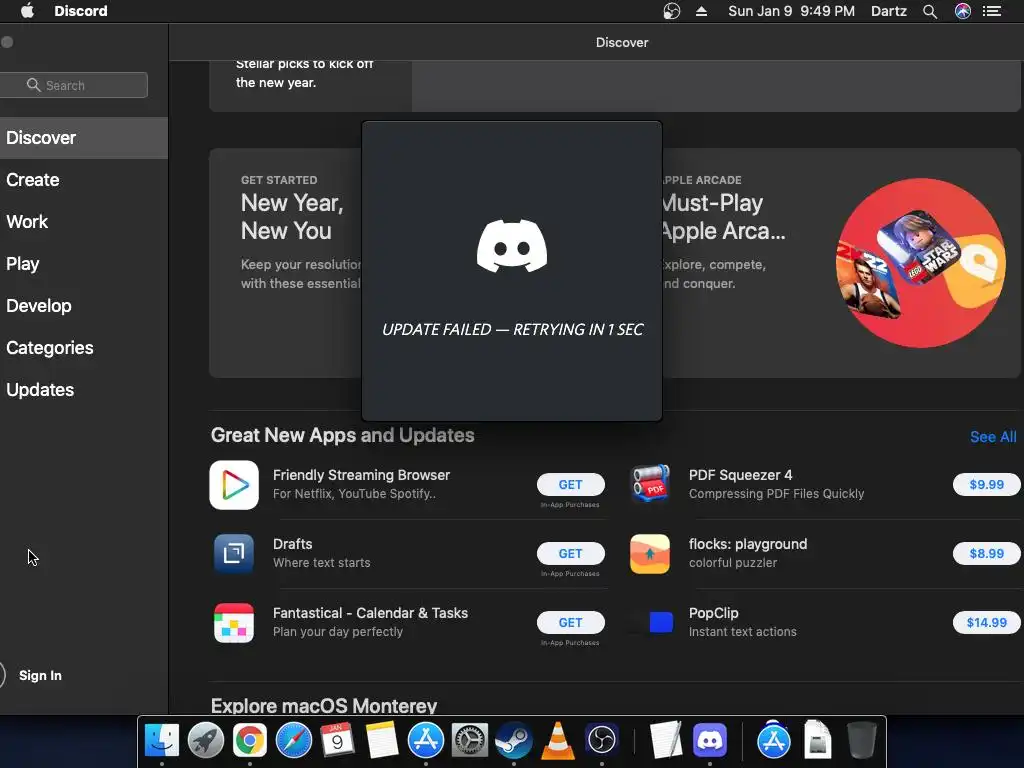The height and width of the screenshot is (768, 1024).
Task: Open Must-Play Apple Arcade artwork
Action: [x=921, y=263]
